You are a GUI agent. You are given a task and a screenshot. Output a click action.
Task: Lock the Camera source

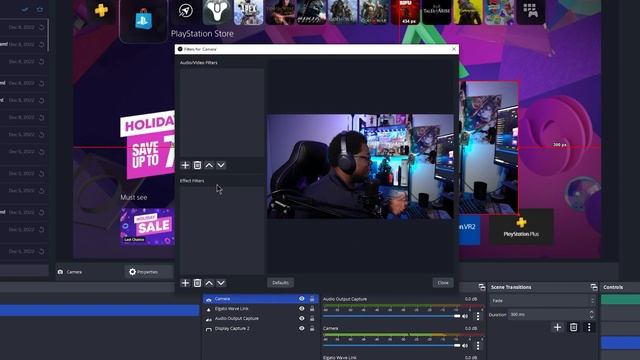312,299
